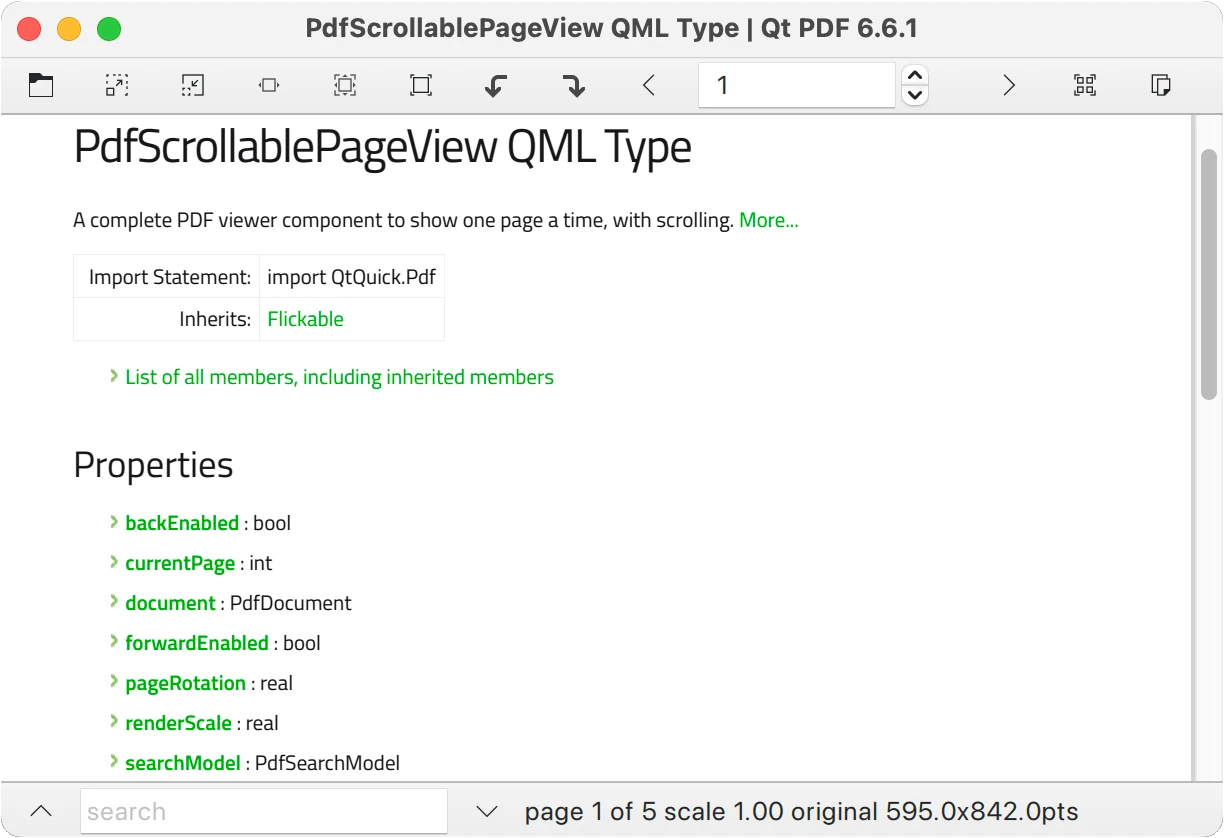Open the thumbnail grid view icon
The width and height of the screenshot is (1224, 838).
(1085, 85)
